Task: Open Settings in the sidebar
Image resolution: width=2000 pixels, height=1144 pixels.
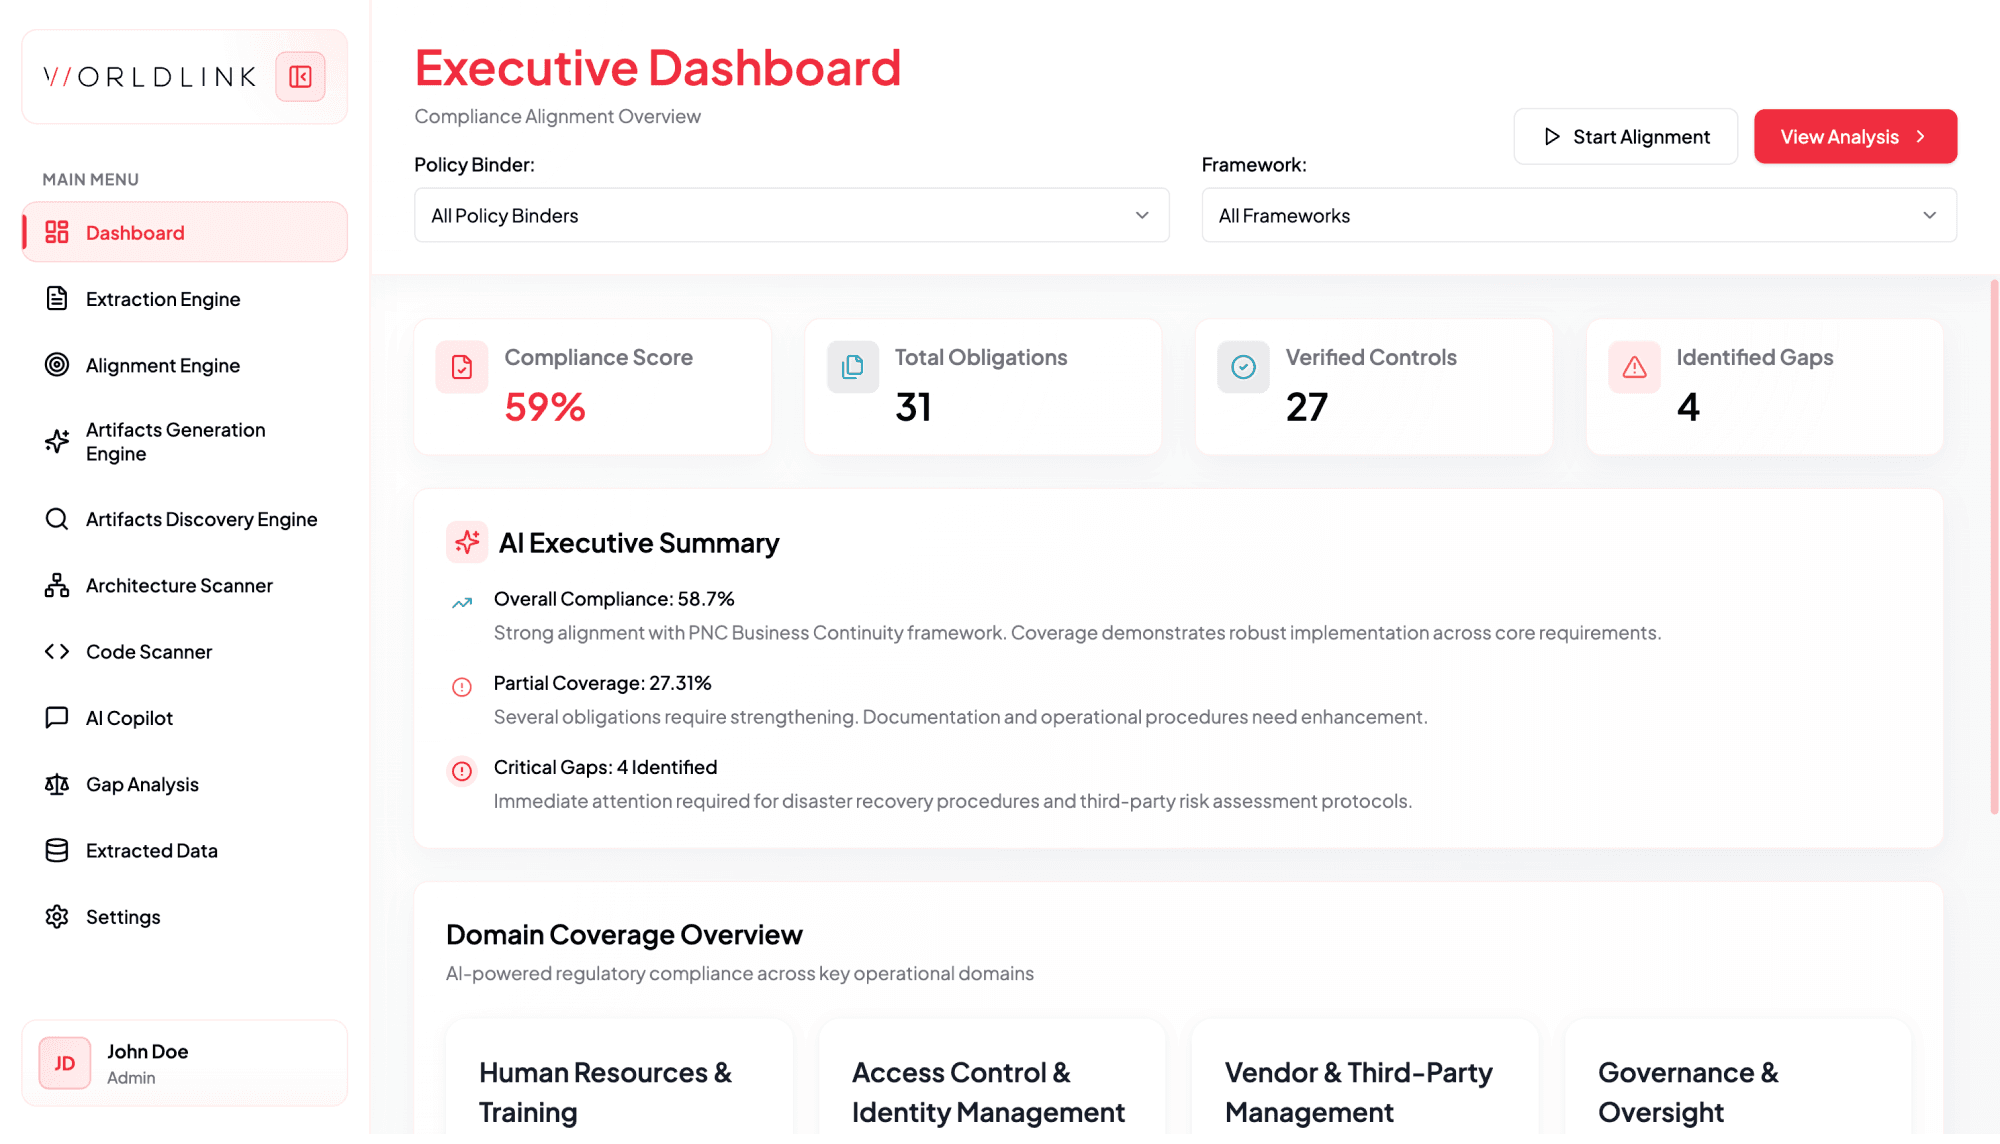Action: tap(123, 917)
